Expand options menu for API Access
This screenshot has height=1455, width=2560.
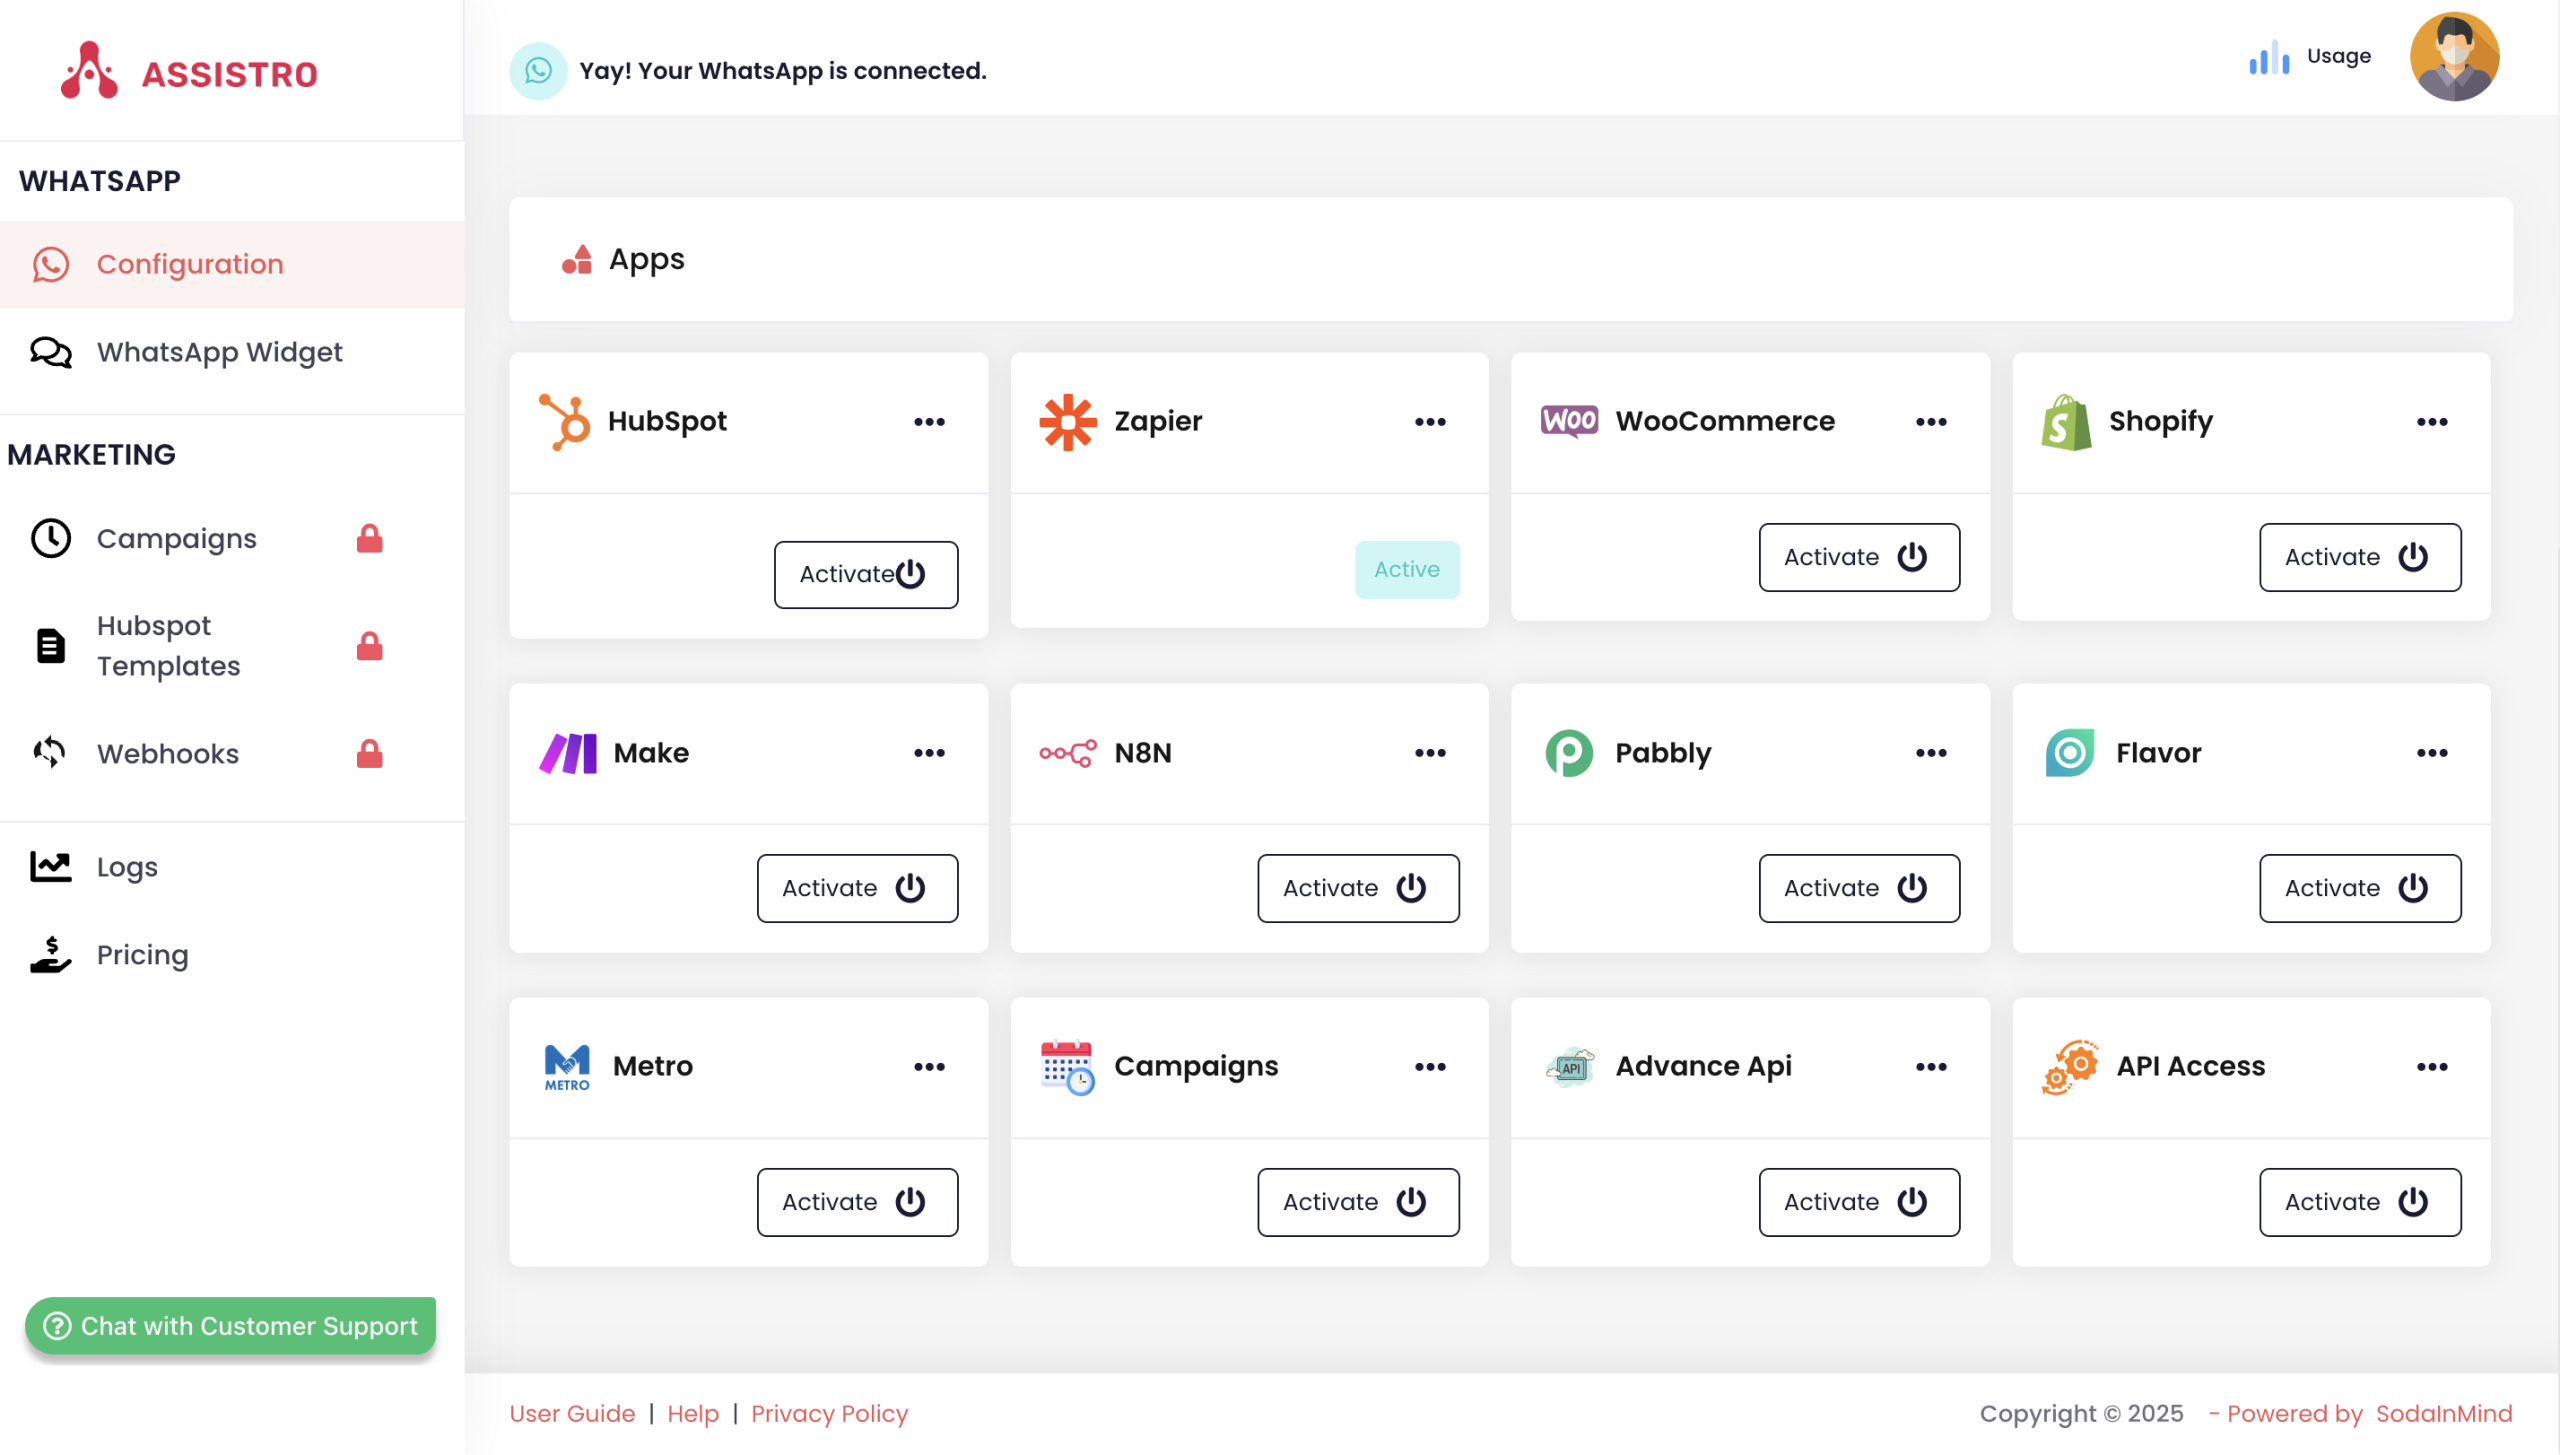click(2431, 1066)
